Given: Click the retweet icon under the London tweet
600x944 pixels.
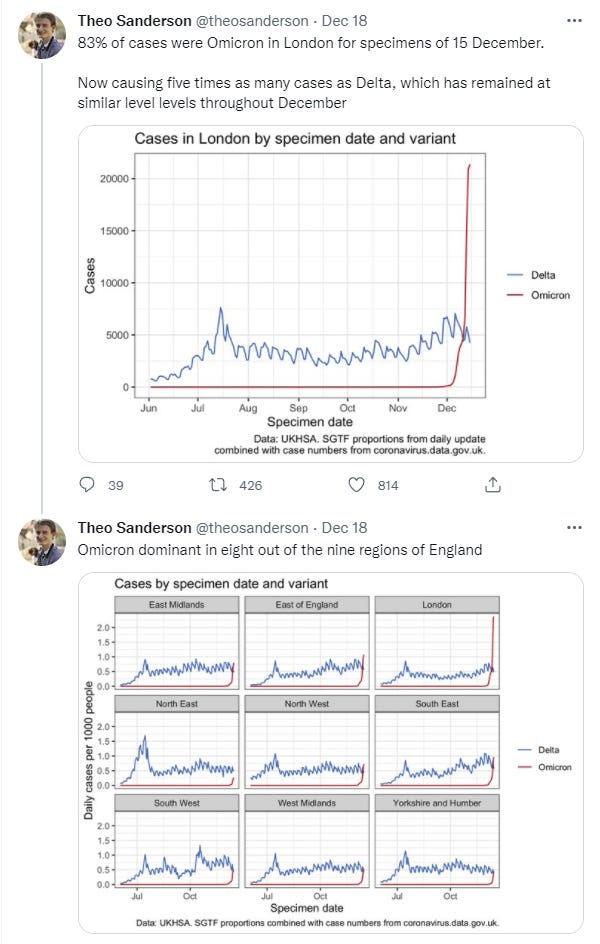Looking at the screenshot, I should click(x=215, y=485).
